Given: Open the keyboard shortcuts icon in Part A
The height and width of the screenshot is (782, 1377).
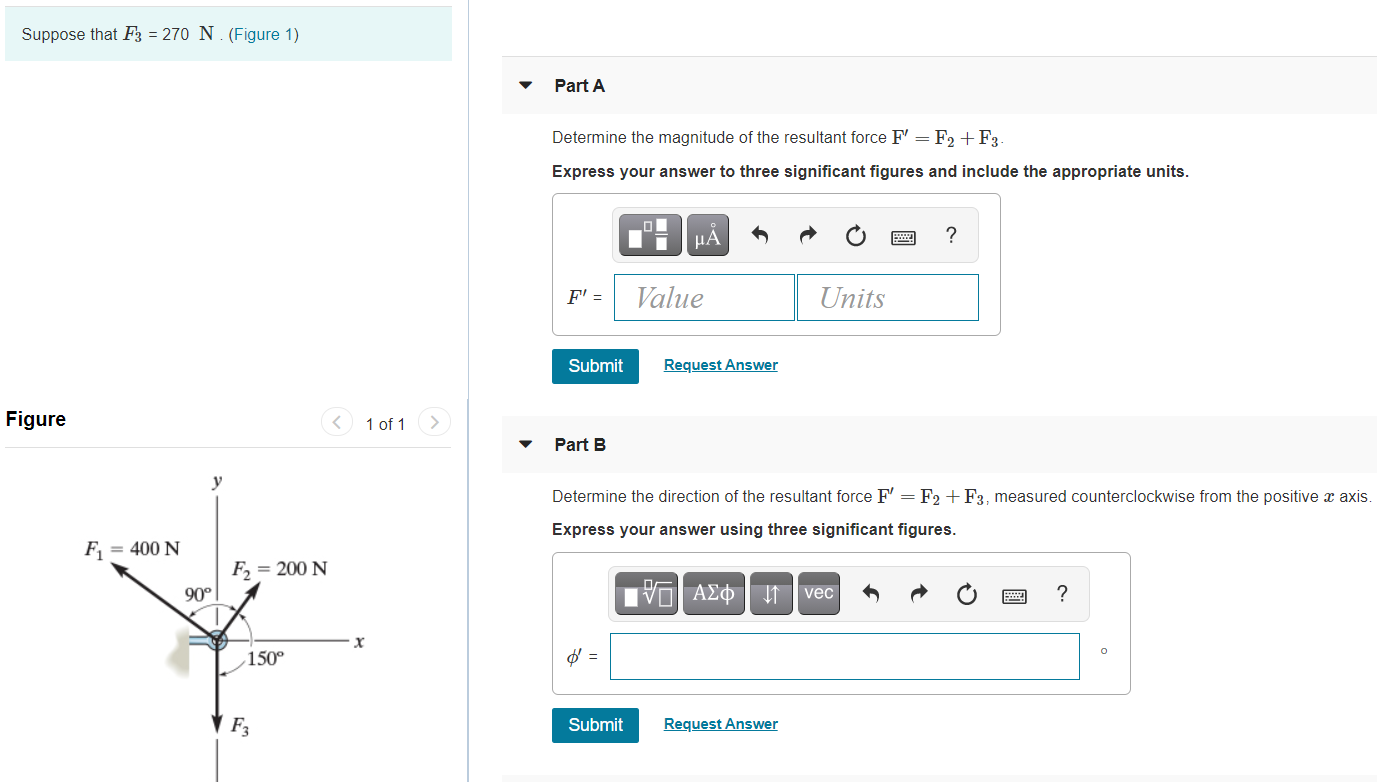Looking at the screenshot, I should tap(903, 236).
